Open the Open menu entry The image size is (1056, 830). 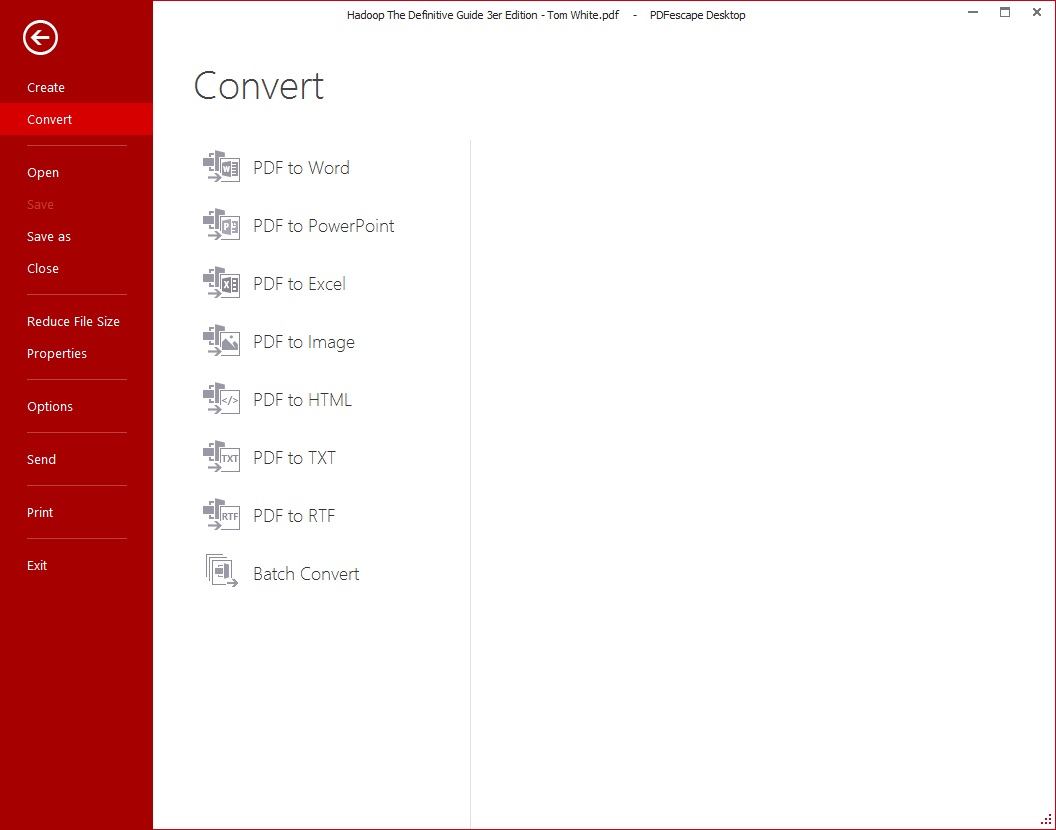click(x=76, y=172)
